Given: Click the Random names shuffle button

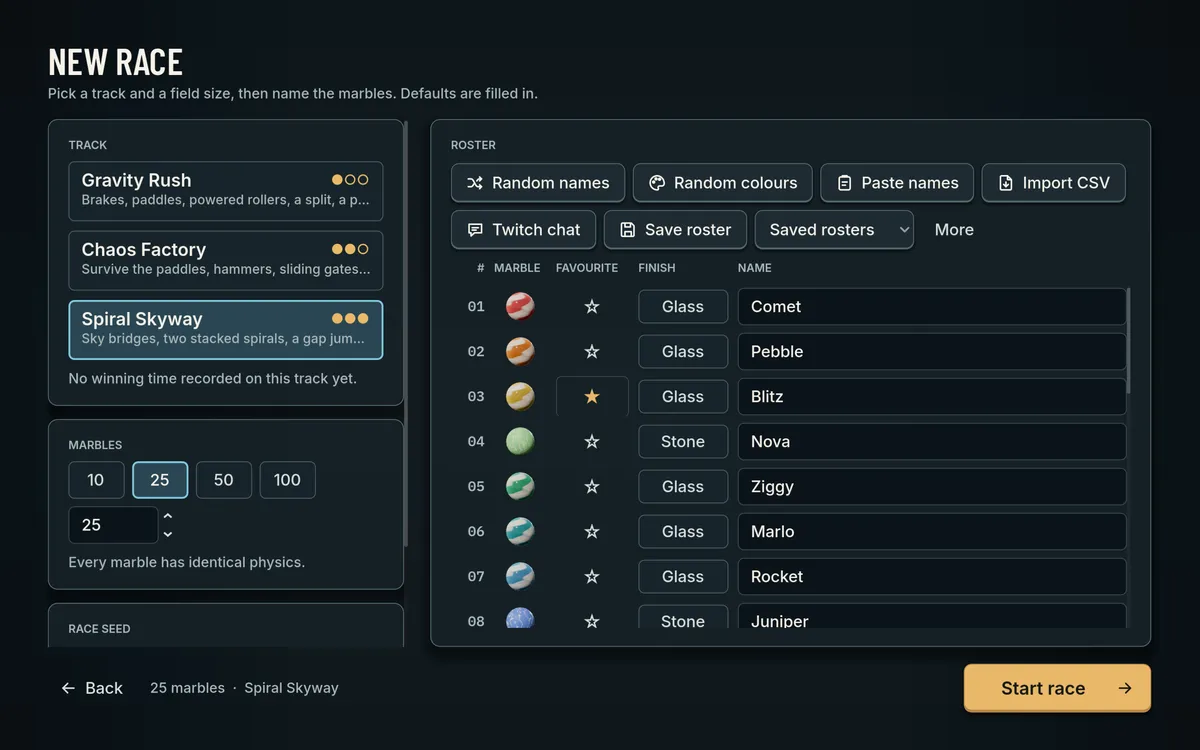Looking at the screenshot, I should click(x=538, y=183).
